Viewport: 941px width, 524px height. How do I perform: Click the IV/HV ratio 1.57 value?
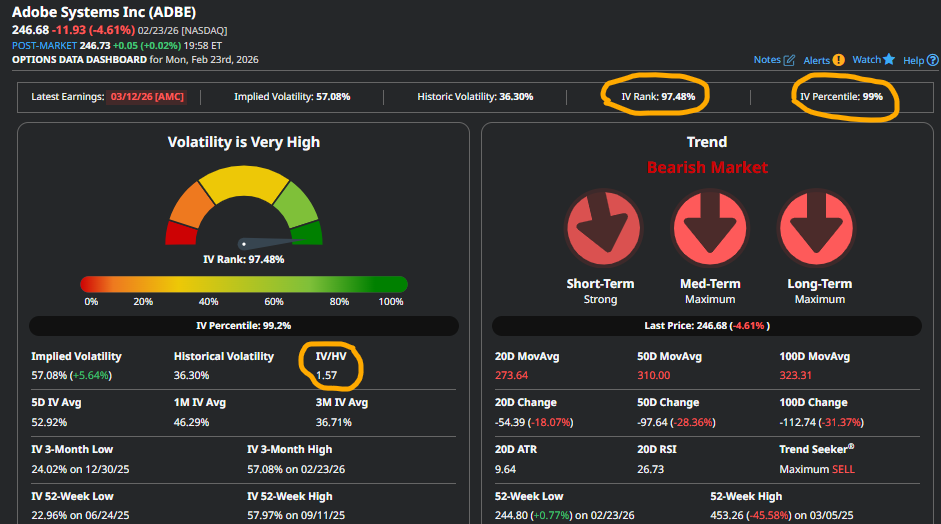[326, 375]
